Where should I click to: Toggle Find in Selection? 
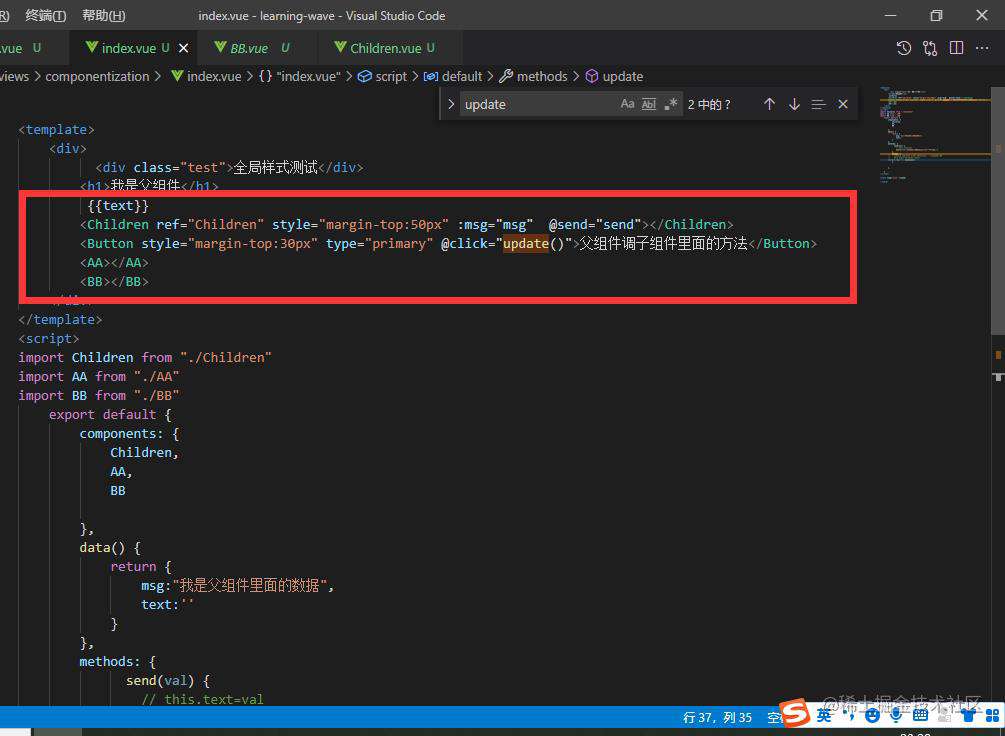click(818, 105)
